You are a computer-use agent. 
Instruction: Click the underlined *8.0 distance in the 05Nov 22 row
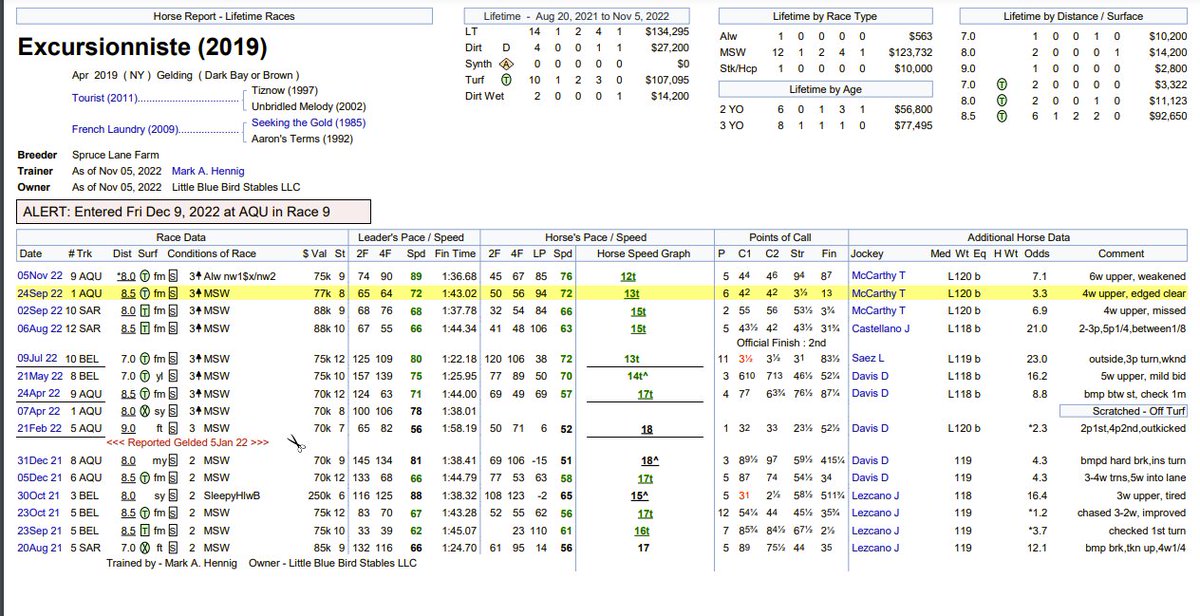tap(126, 275)
